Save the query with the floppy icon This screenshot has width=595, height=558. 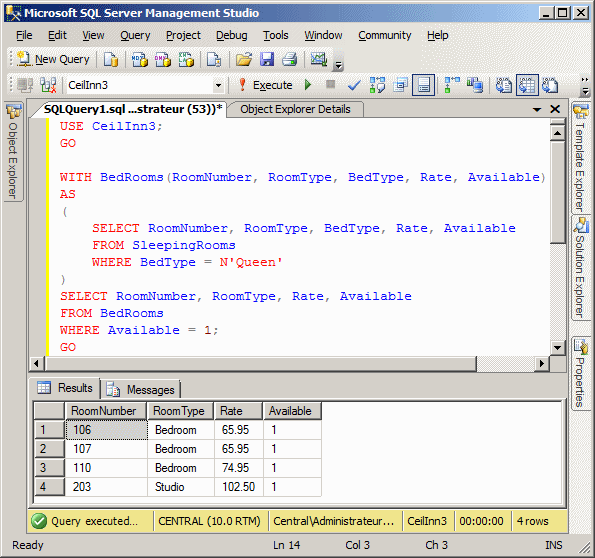pyautogui.click(x=267, y=59)
